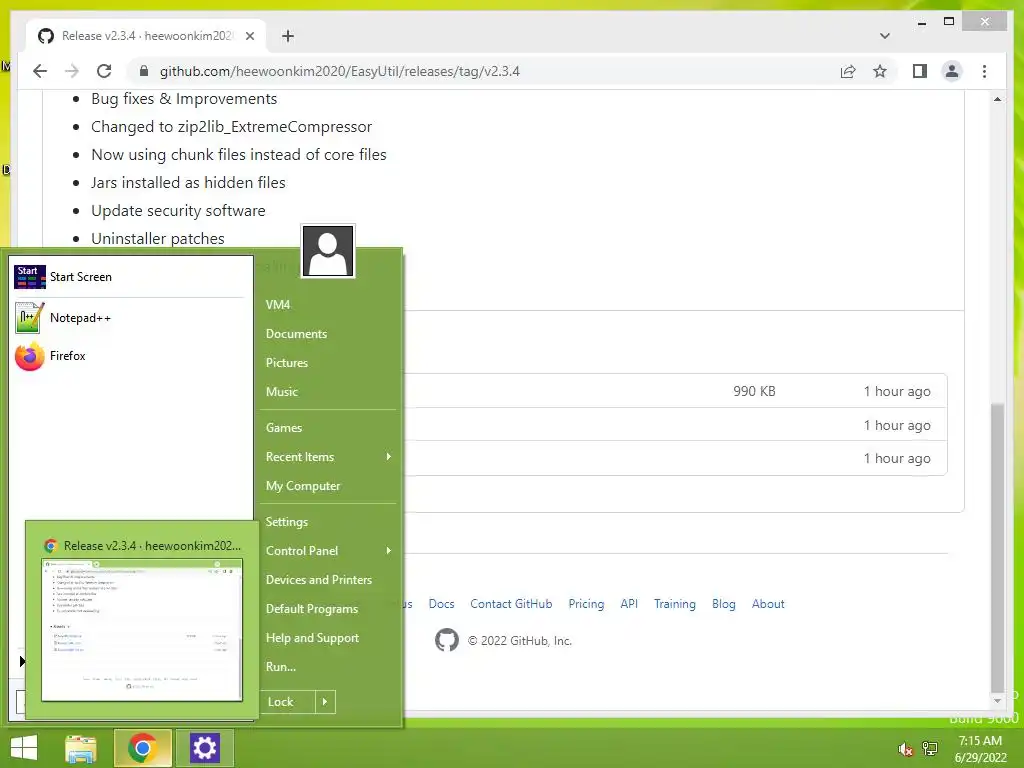Expand Recent Items submenu arrow
This screenshot has height=768, width=1024.
[x=389, y=456]
